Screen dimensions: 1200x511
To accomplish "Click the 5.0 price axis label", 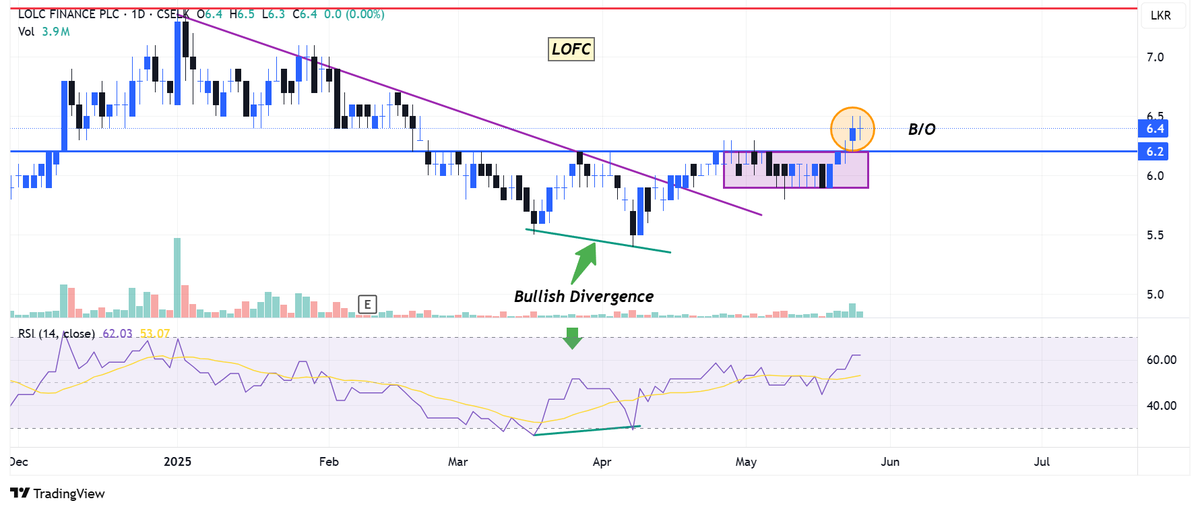I will pos(1155,294).
